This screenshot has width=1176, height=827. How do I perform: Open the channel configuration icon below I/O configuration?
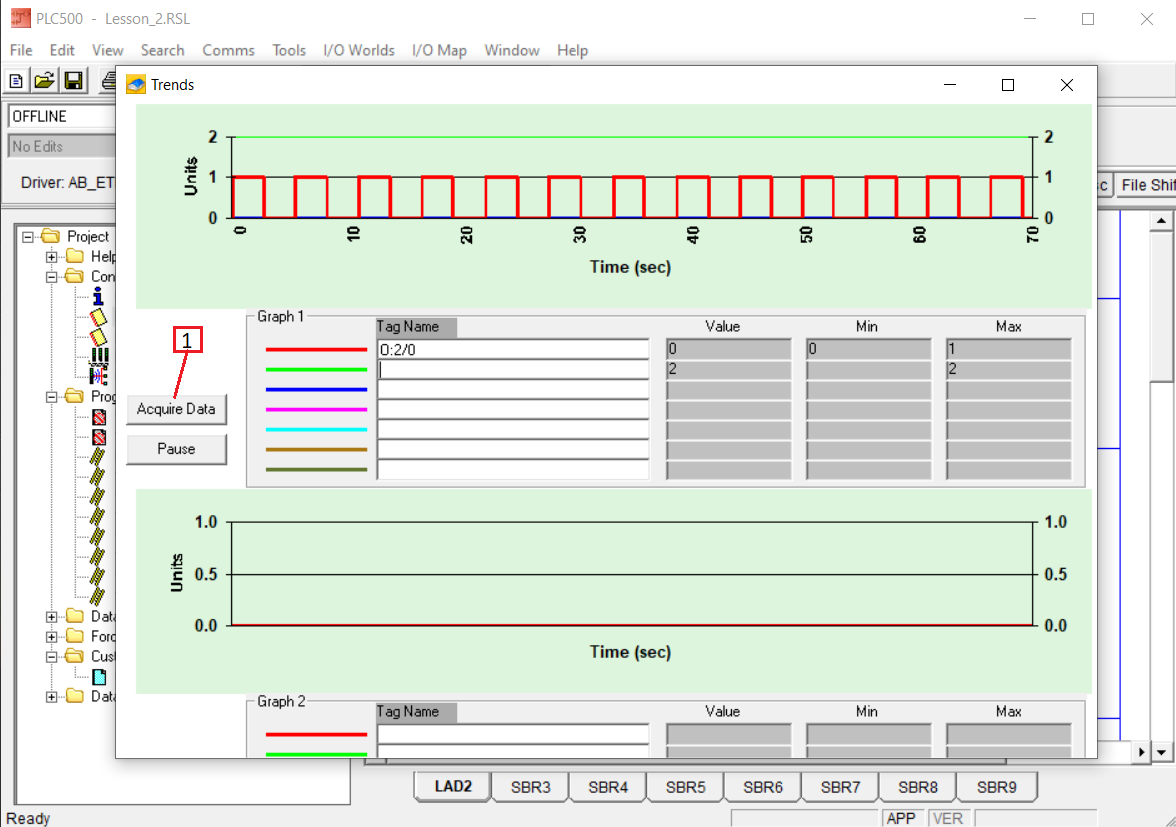[x=98, y=374]
